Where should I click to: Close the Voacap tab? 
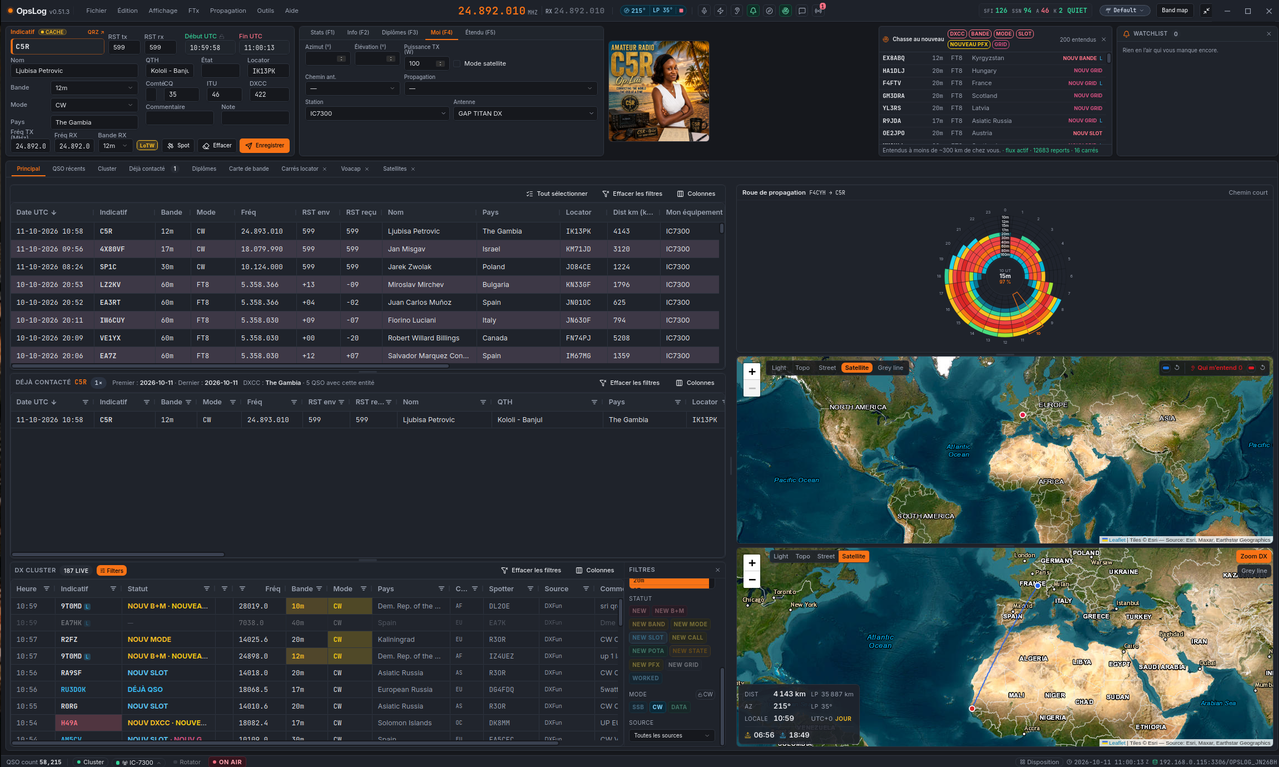(x=367, y=169)
